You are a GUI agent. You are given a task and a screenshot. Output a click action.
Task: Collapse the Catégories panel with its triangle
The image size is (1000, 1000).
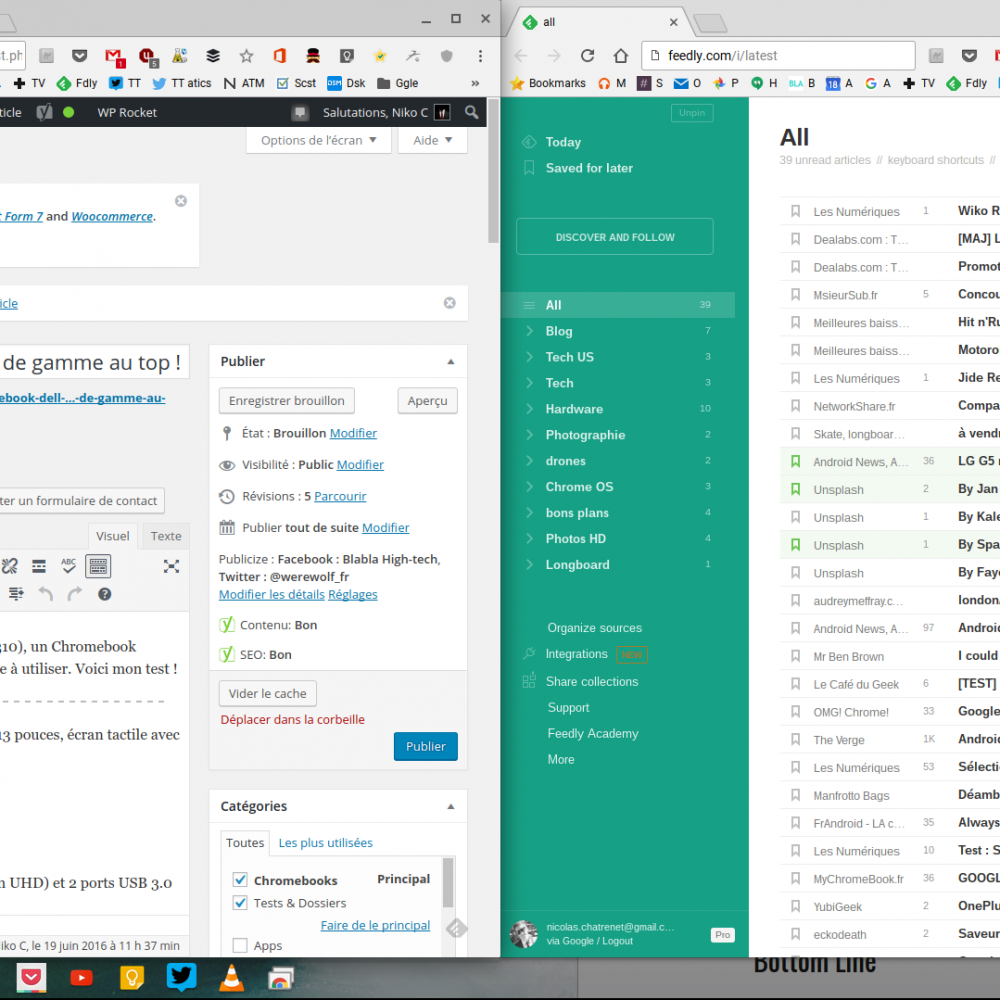pyautogui.click(x=451, y=806)
